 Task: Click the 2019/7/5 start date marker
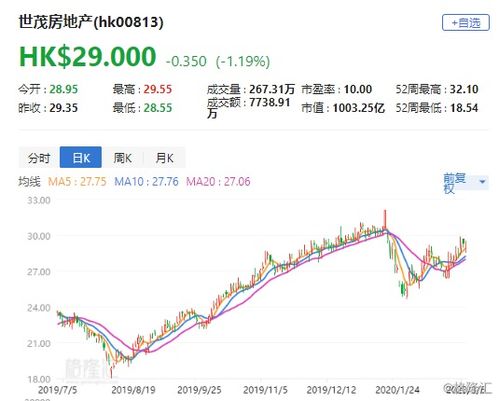pos(58,390)
